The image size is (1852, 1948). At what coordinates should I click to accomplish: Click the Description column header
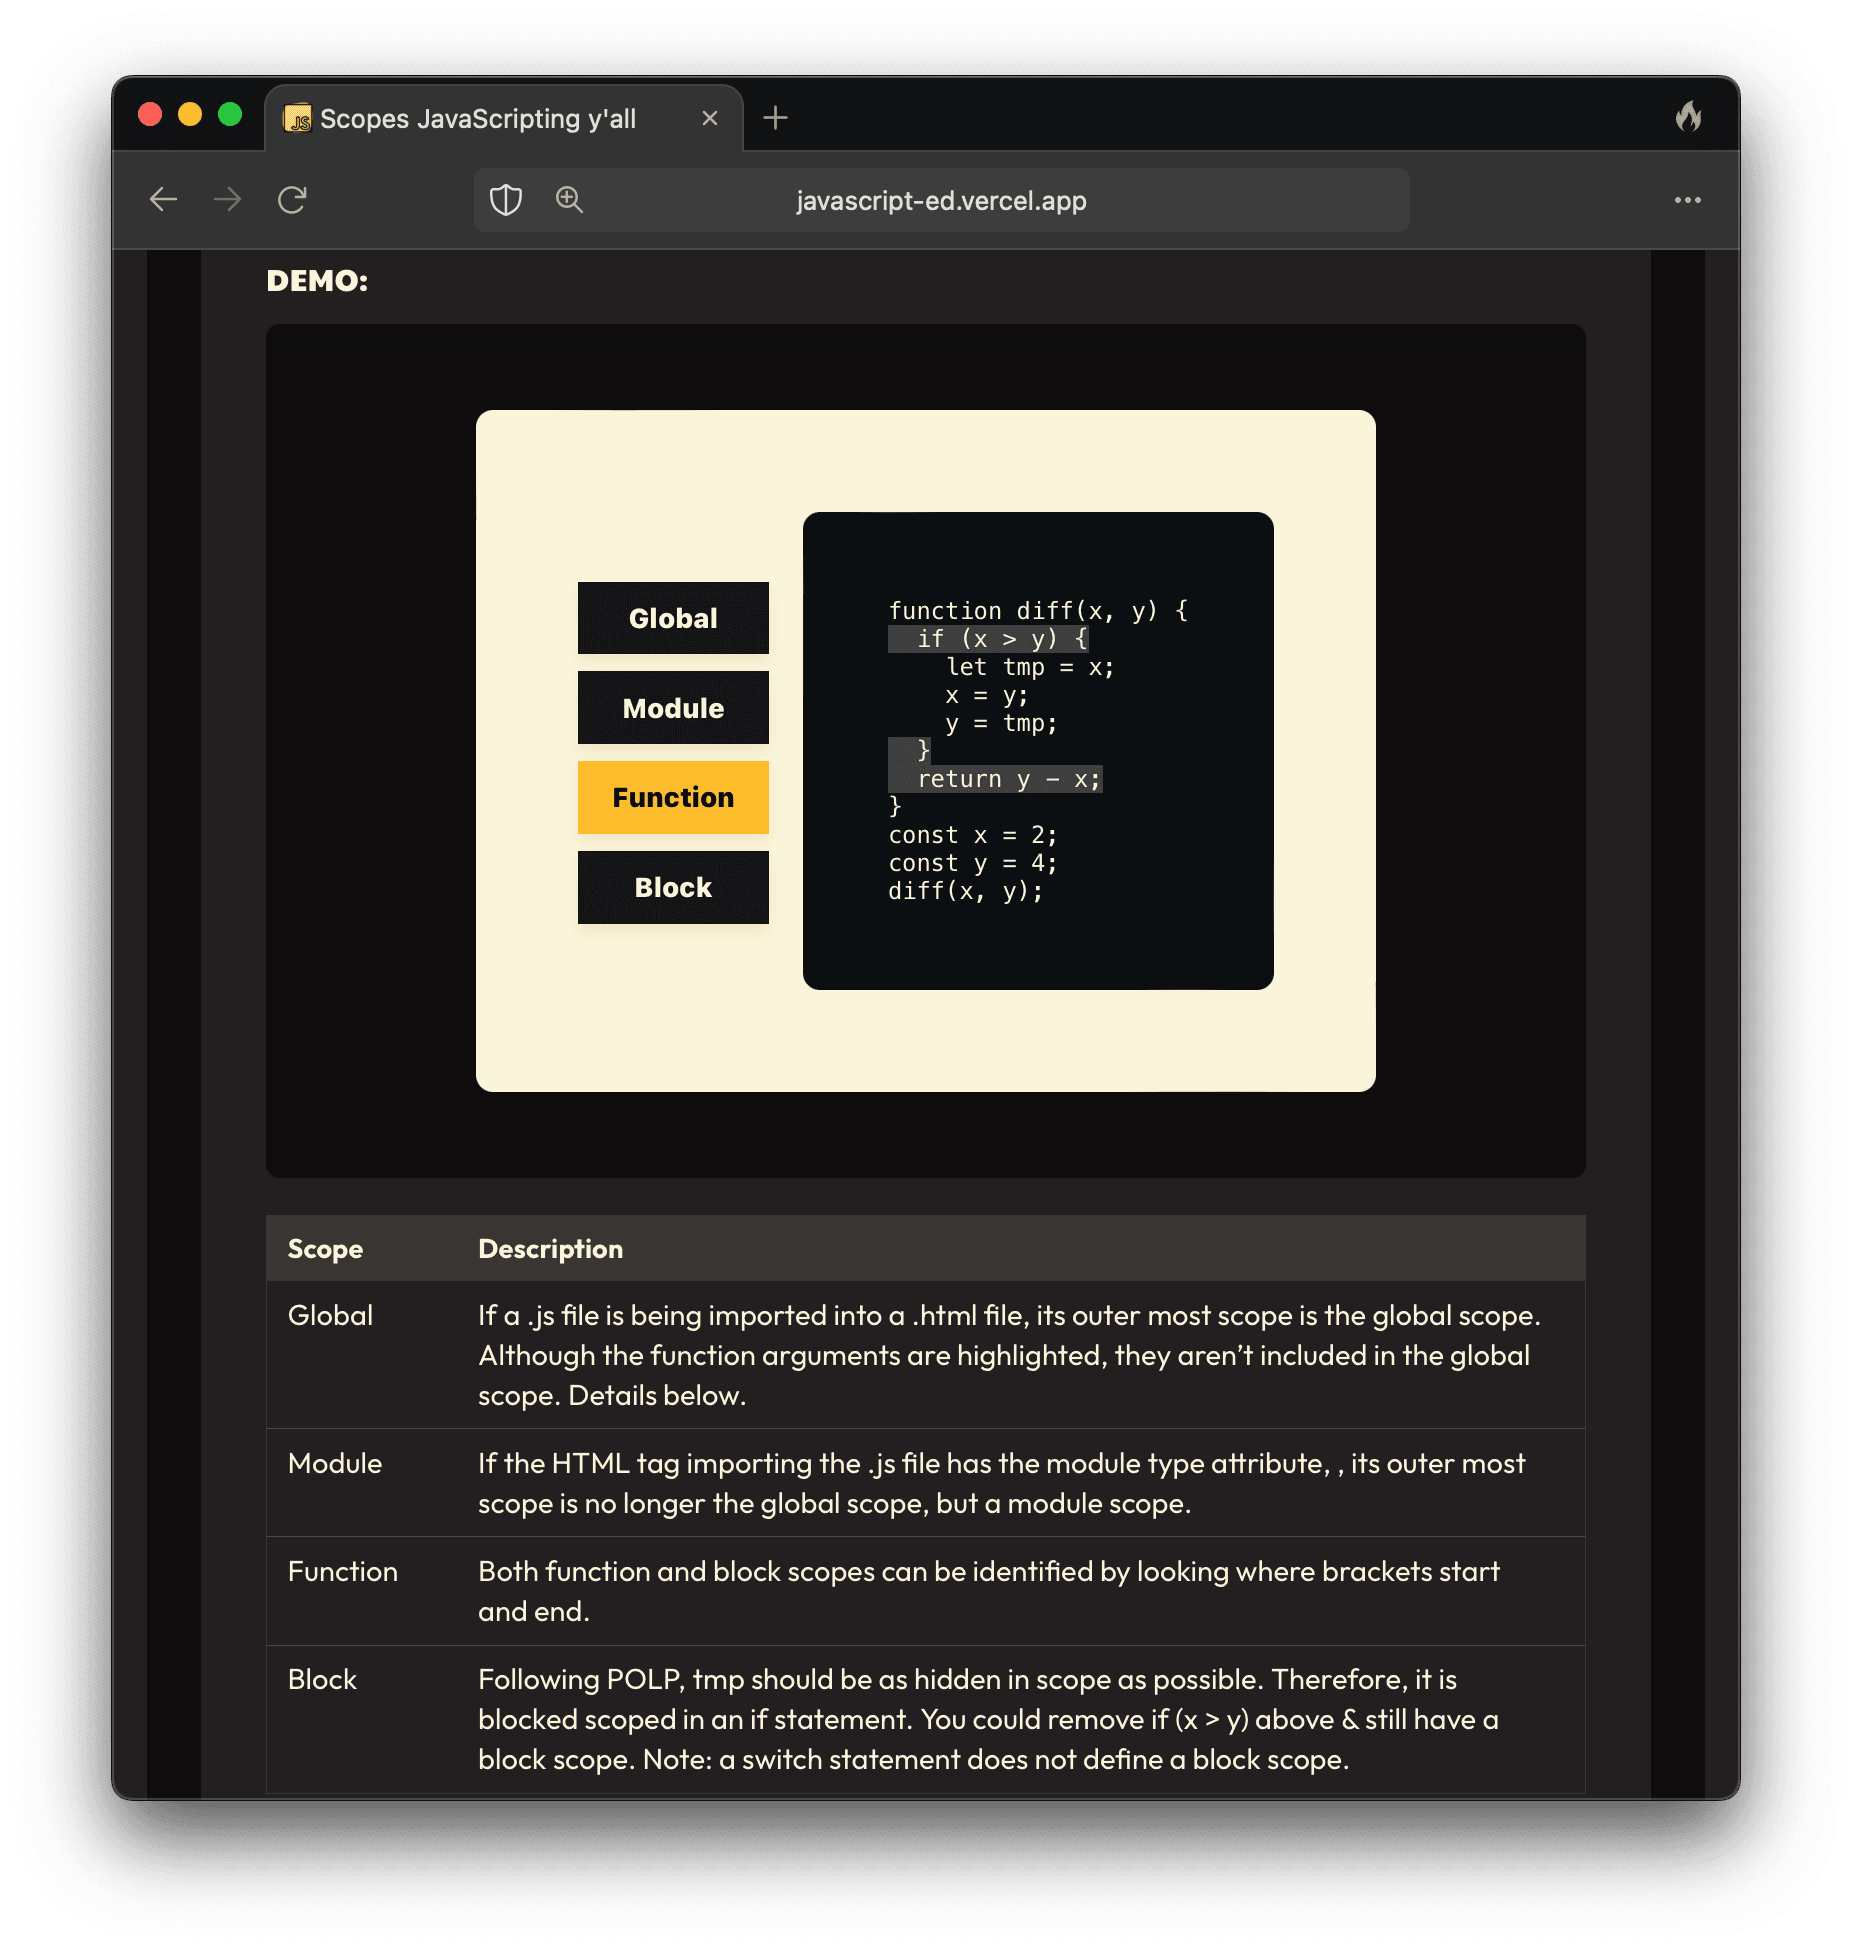pyautogui.click(x=550, y=1249)
